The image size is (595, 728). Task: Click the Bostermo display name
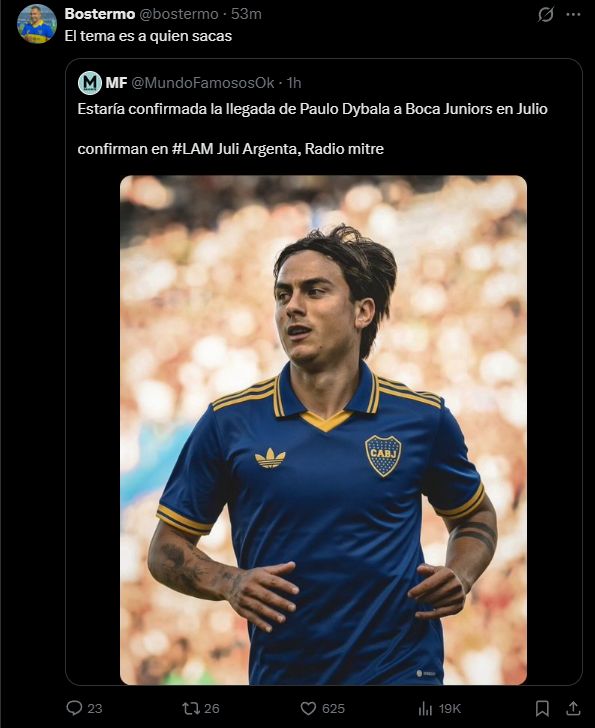pos(100,14)
